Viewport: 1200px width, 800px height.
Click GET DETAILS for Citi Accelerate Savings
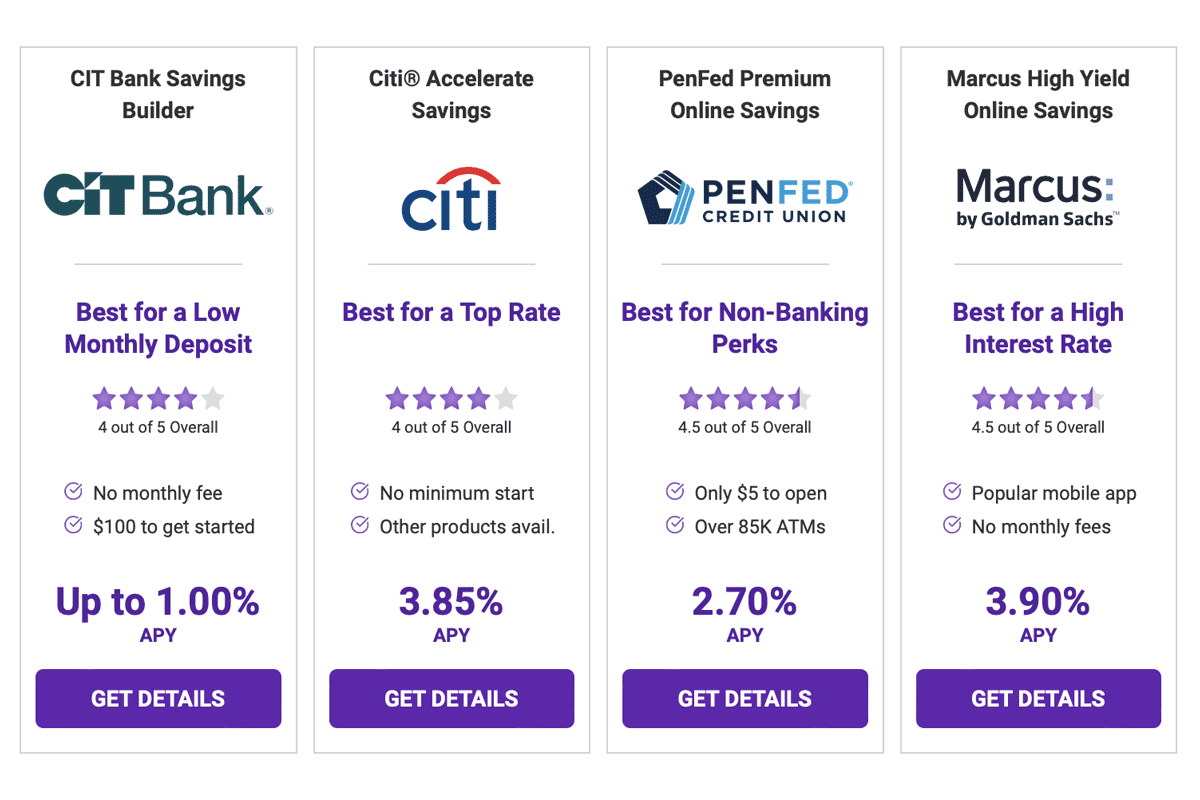point(451,698)
